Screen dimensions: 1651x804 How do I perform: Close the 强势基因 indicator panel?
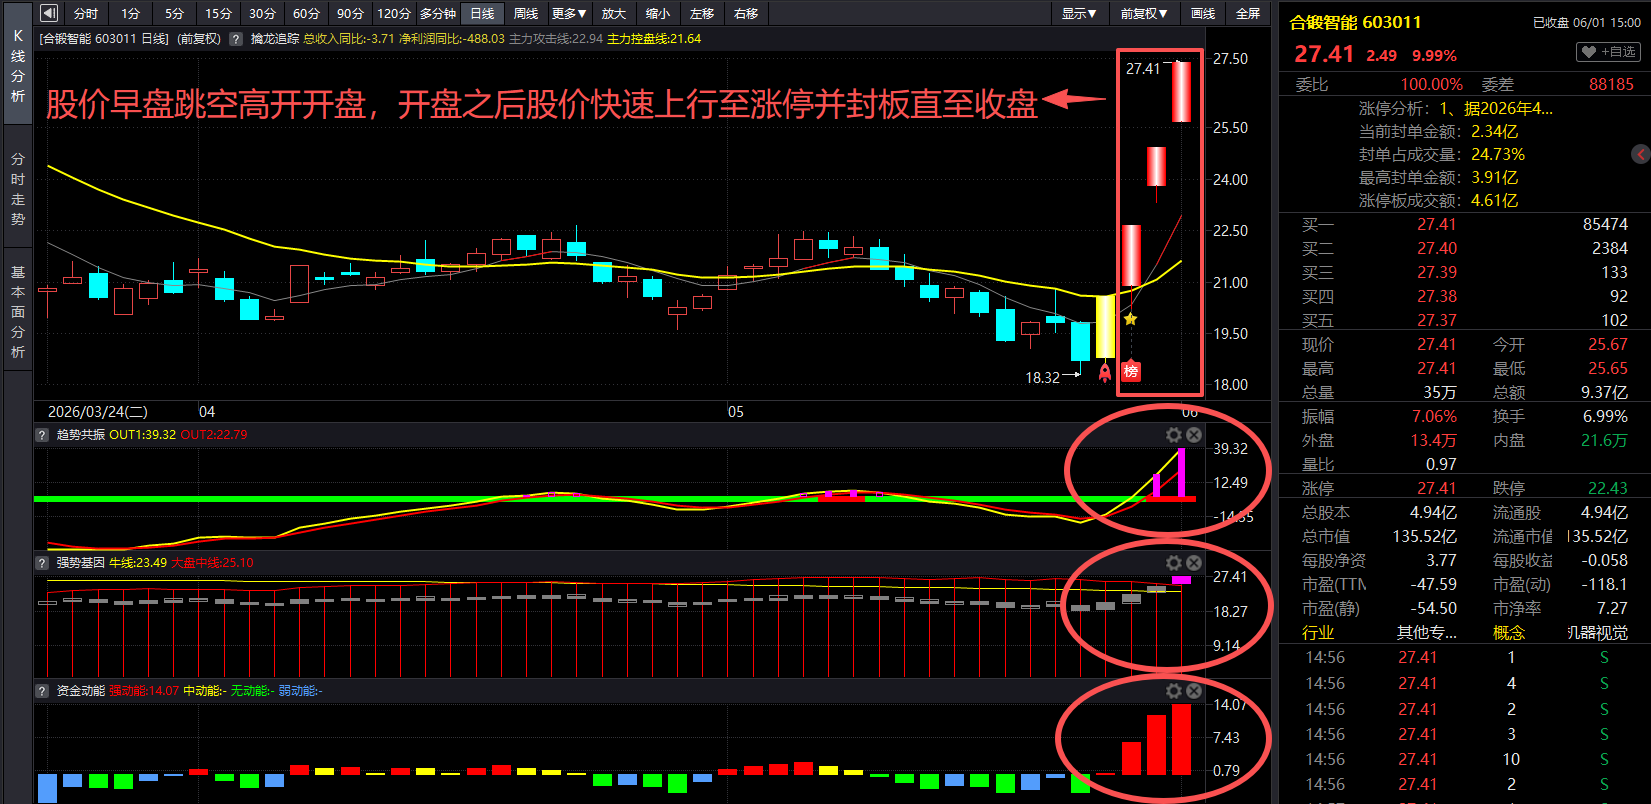tap(1193, 563)
